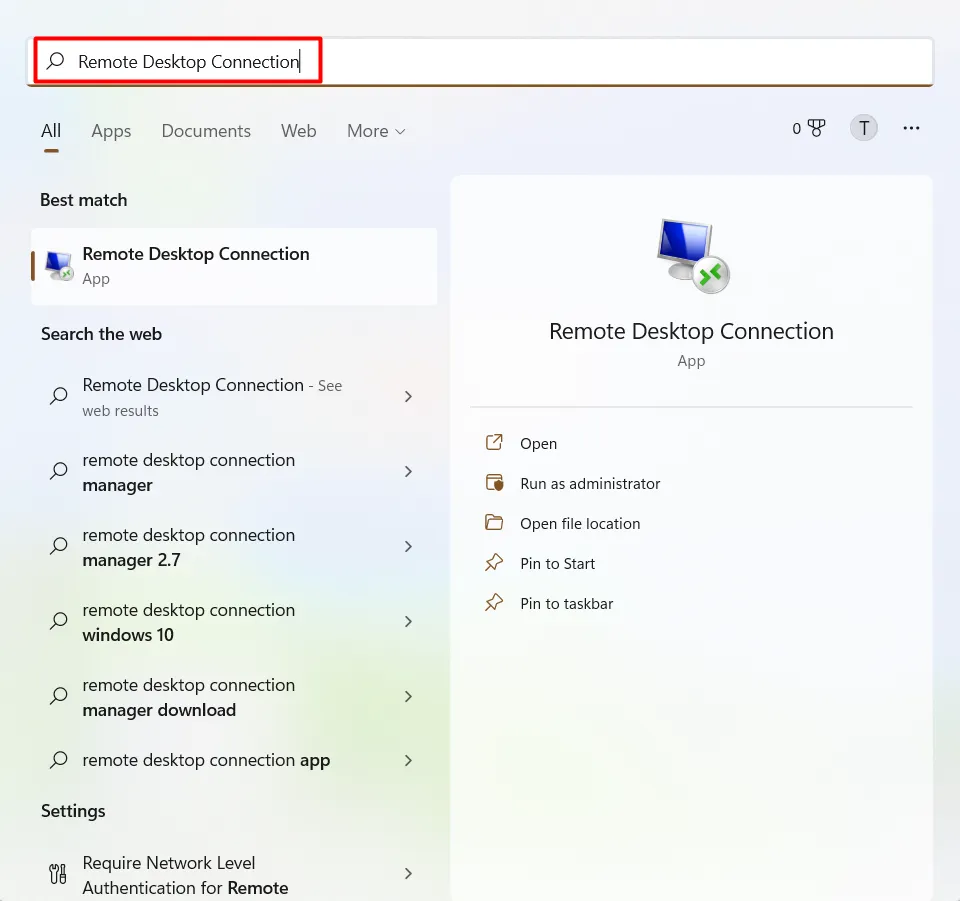Switch to the Documents tab

coord(206,131)
